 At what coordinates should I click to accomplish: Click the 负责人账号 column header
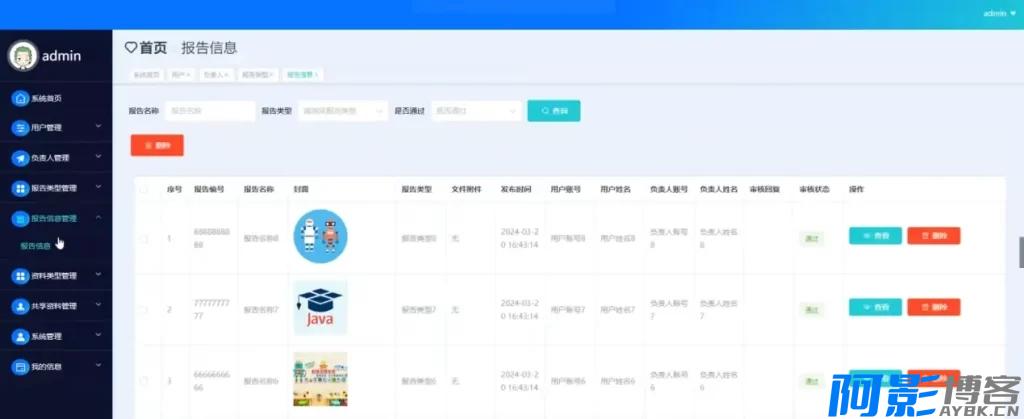click(x=669, y=190)
